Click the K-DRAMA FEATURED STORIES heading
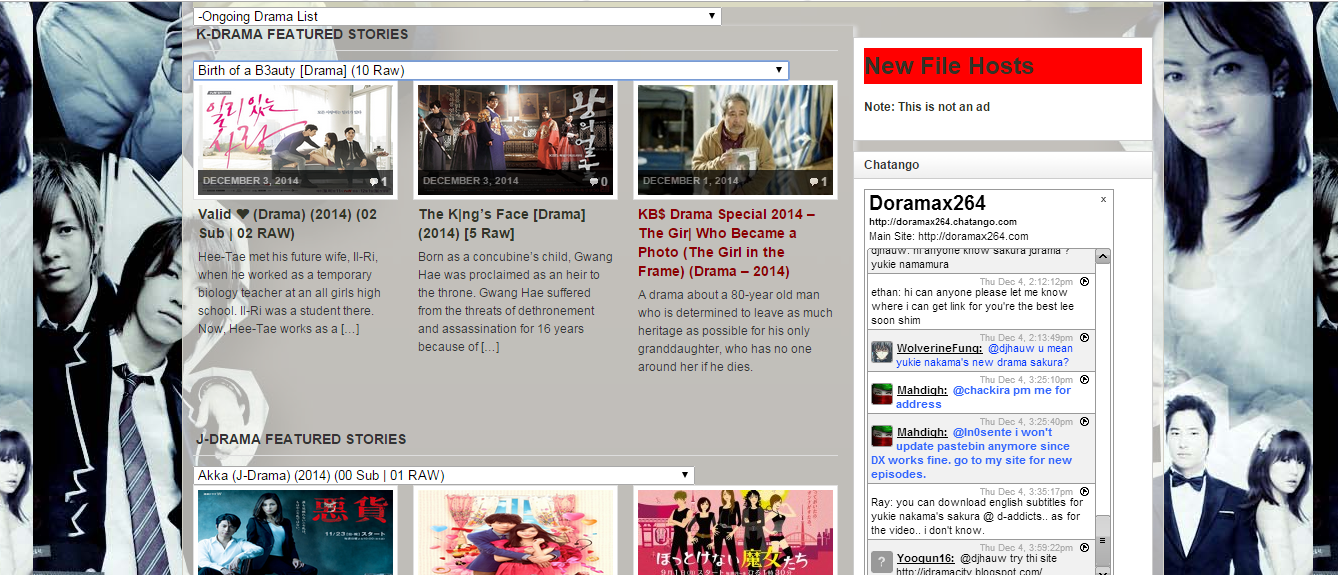This screenshot has height=575, width=1338. tap(302, 34)
